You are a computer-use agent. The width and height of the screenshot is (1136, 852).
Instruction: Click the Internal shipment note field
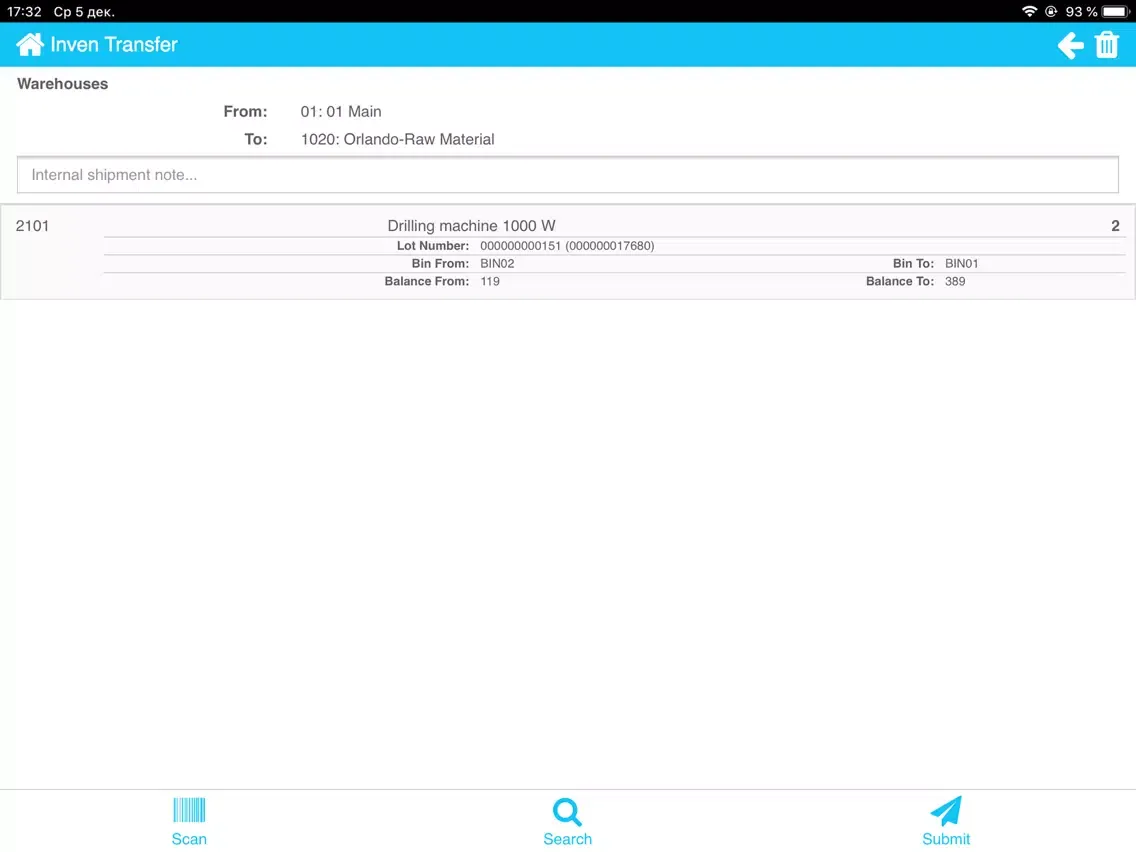click(567, 175)
